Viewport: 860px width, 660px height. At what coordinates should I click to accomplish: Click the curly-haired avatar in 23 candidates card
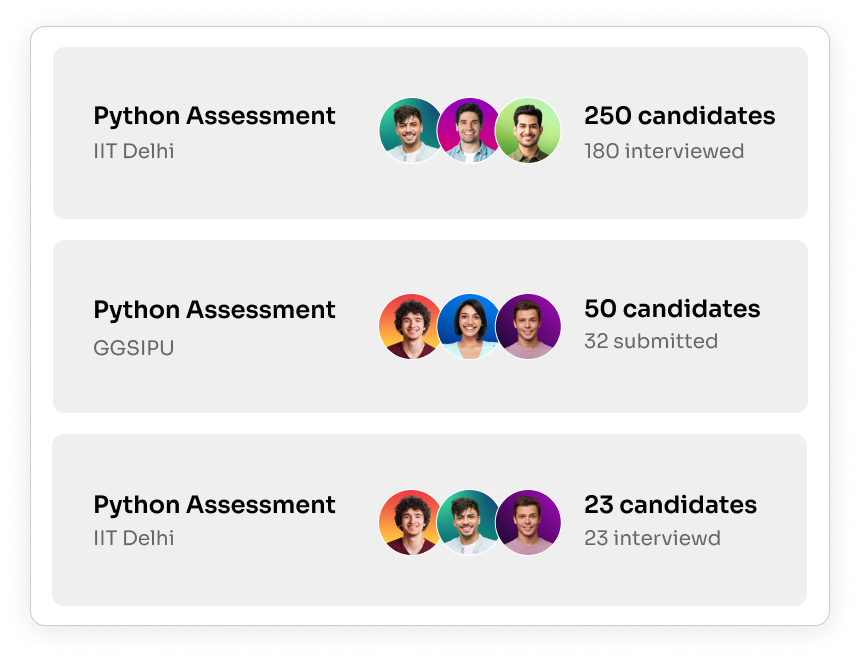[x=411, y=522]
